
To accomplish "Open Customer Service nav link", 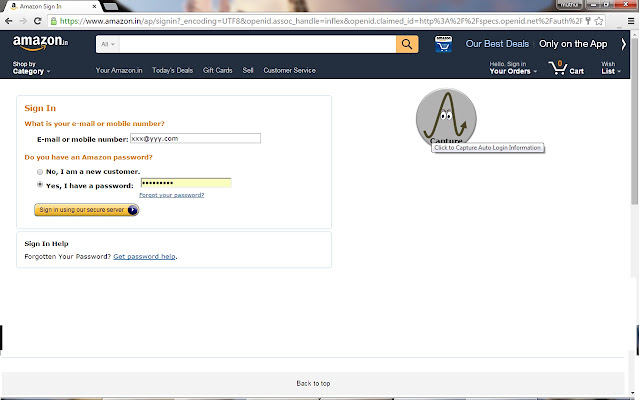I will [x=289, y=70].
